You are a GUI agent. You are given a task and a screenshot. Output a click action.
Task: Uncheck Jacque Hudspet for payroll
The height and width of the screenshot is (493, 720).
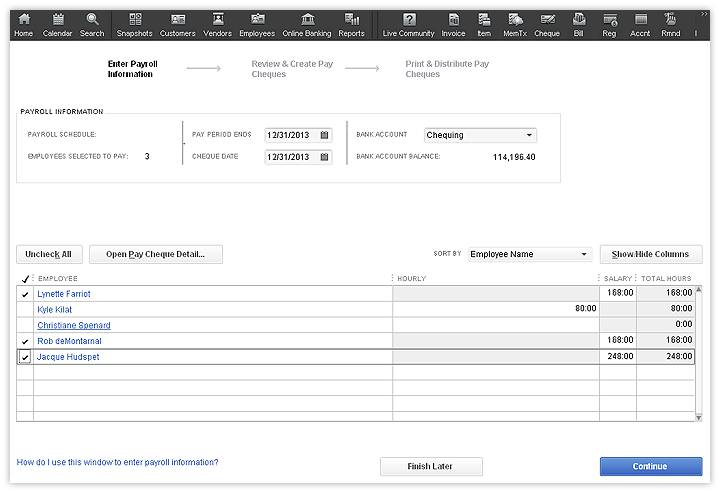(x=25, y=357)
